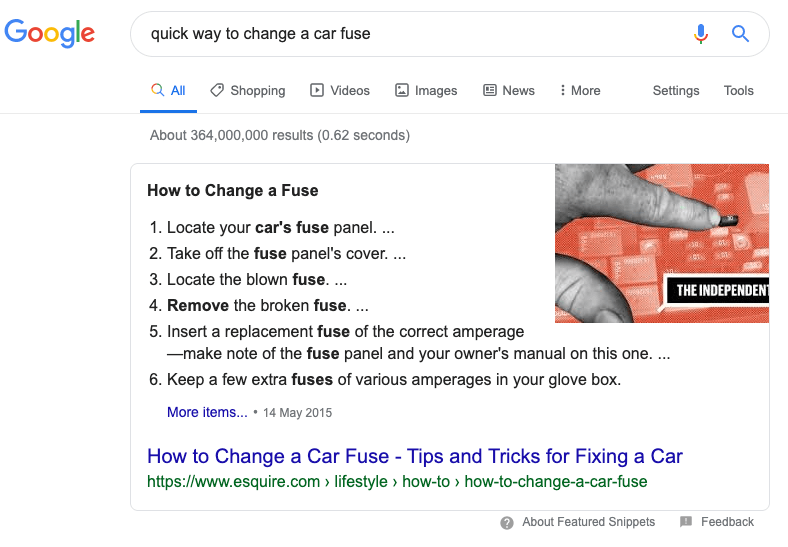Click the voice search microphone icon
The width and height of the screenshot is (788, 547).
[701, 34]
